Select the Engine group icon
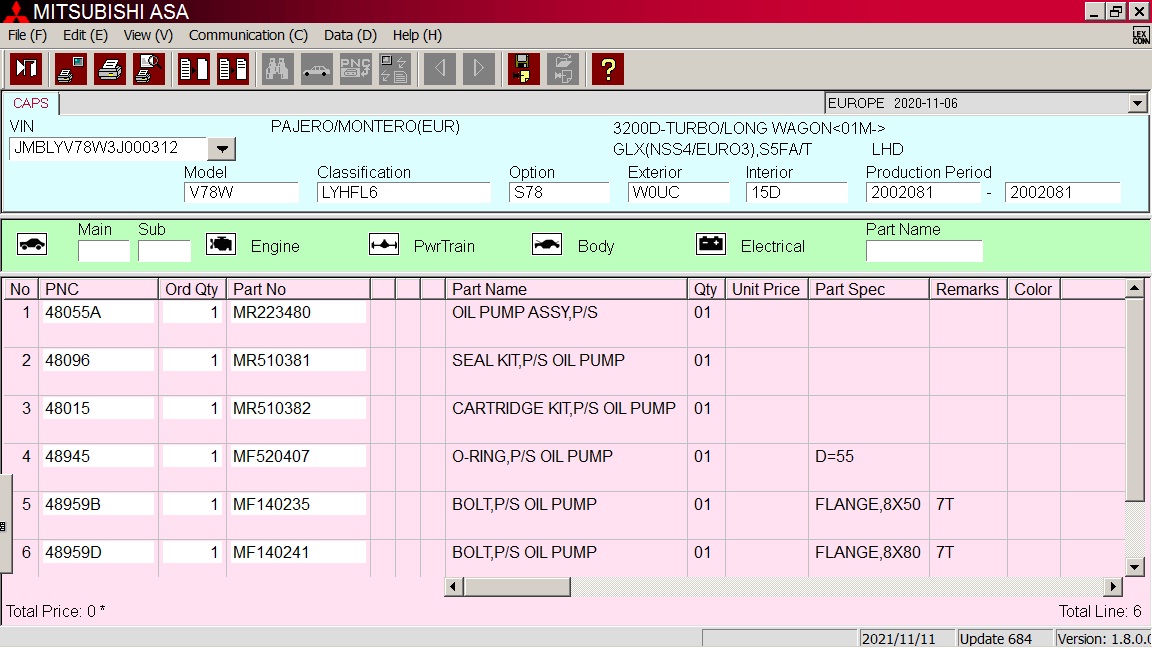This screenshot has width=1152, height=648. 221,245
